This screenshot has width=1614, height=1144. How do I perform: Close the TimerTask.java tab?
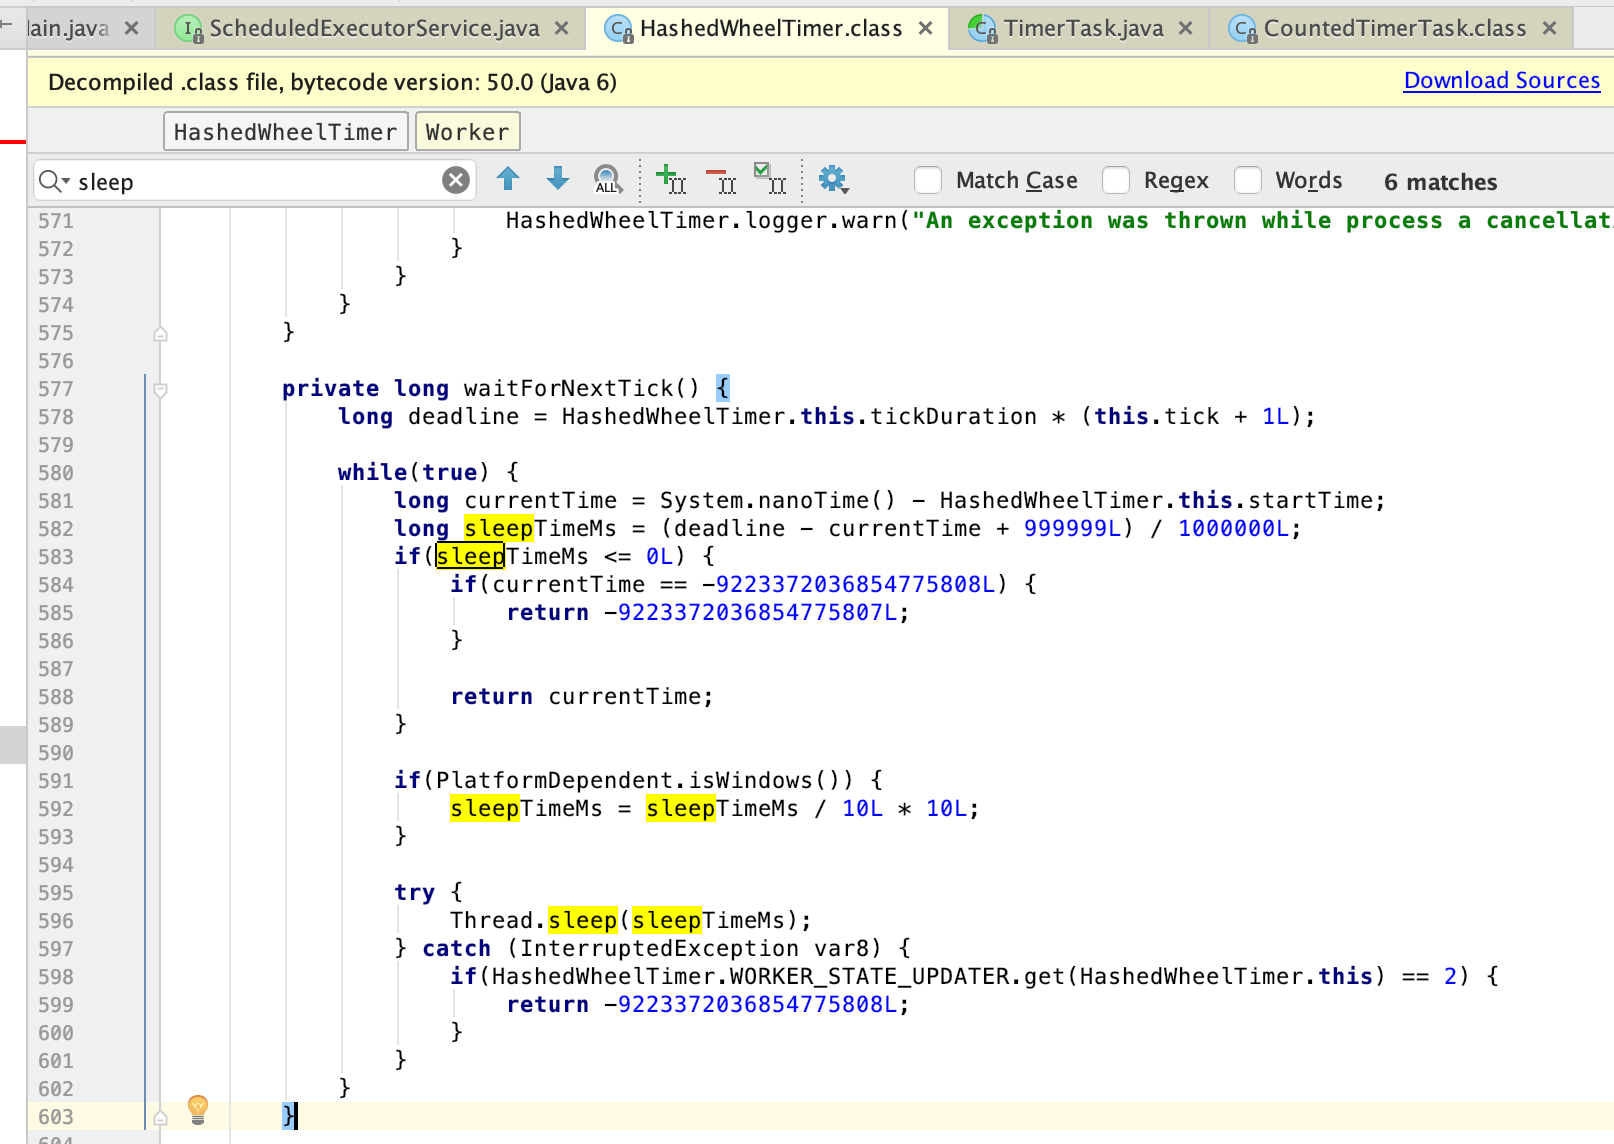click(x=1186, y=29)
